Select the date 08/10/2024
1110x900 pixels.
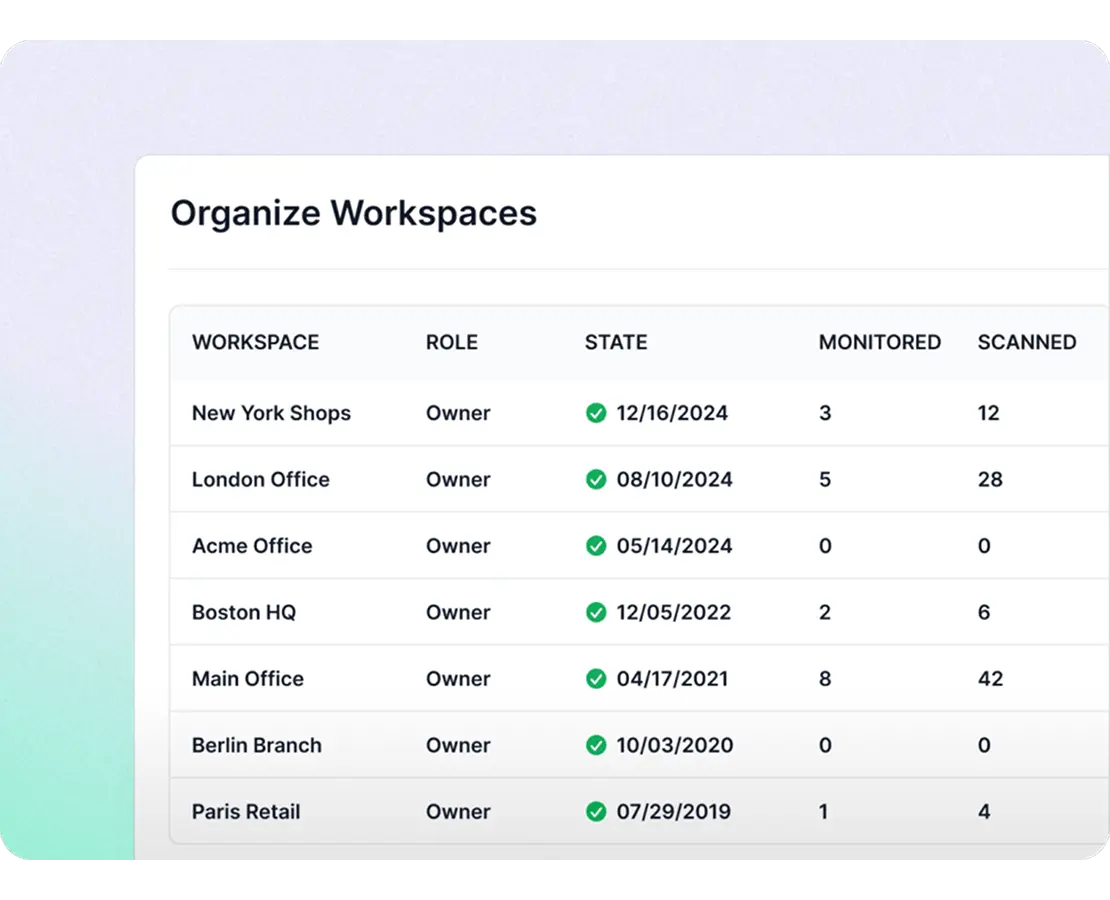675,479
